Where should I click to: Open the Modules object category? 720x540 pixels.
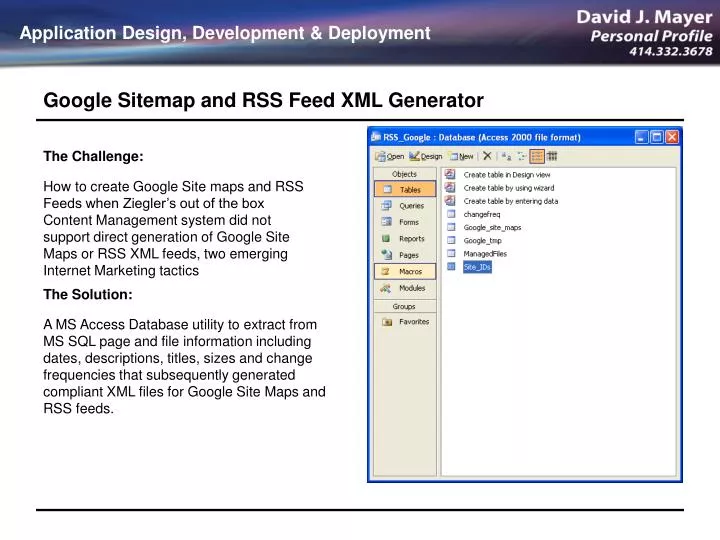pos(405,288)
